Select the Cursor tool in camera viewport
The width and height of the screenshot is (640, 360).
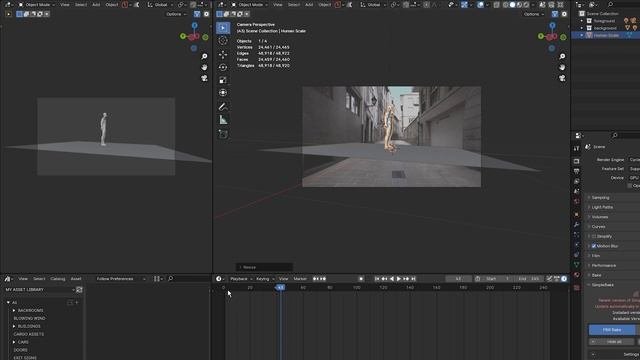(x=223, y=40)
